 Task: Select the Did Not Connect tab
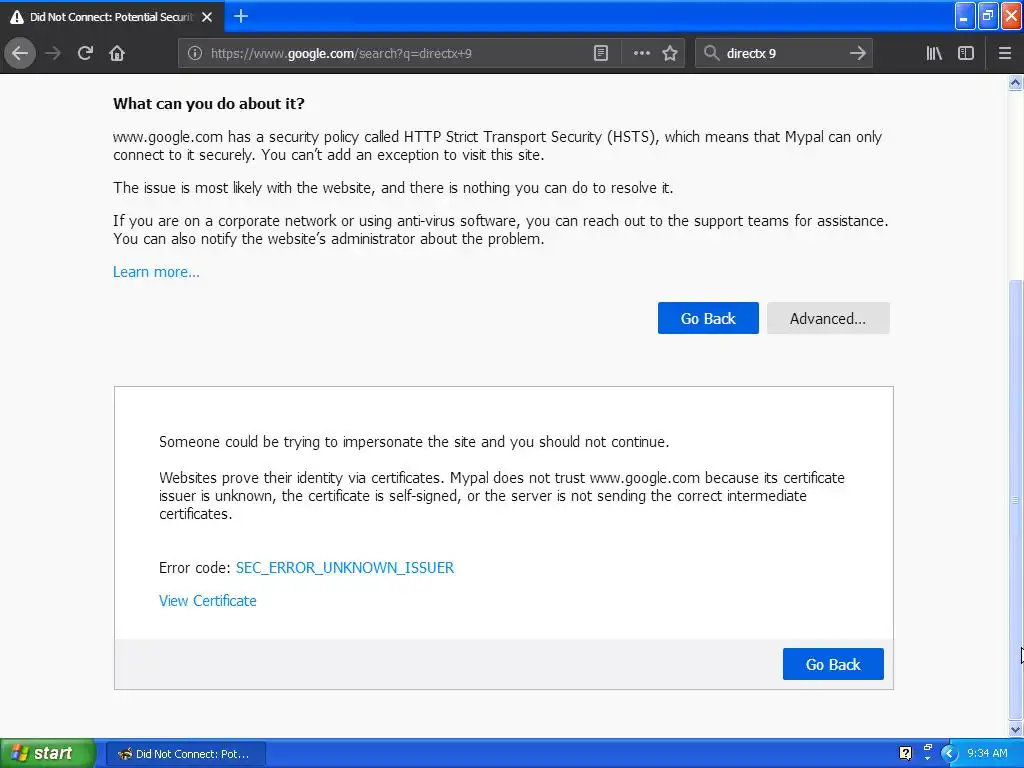(x=112, y=17)
